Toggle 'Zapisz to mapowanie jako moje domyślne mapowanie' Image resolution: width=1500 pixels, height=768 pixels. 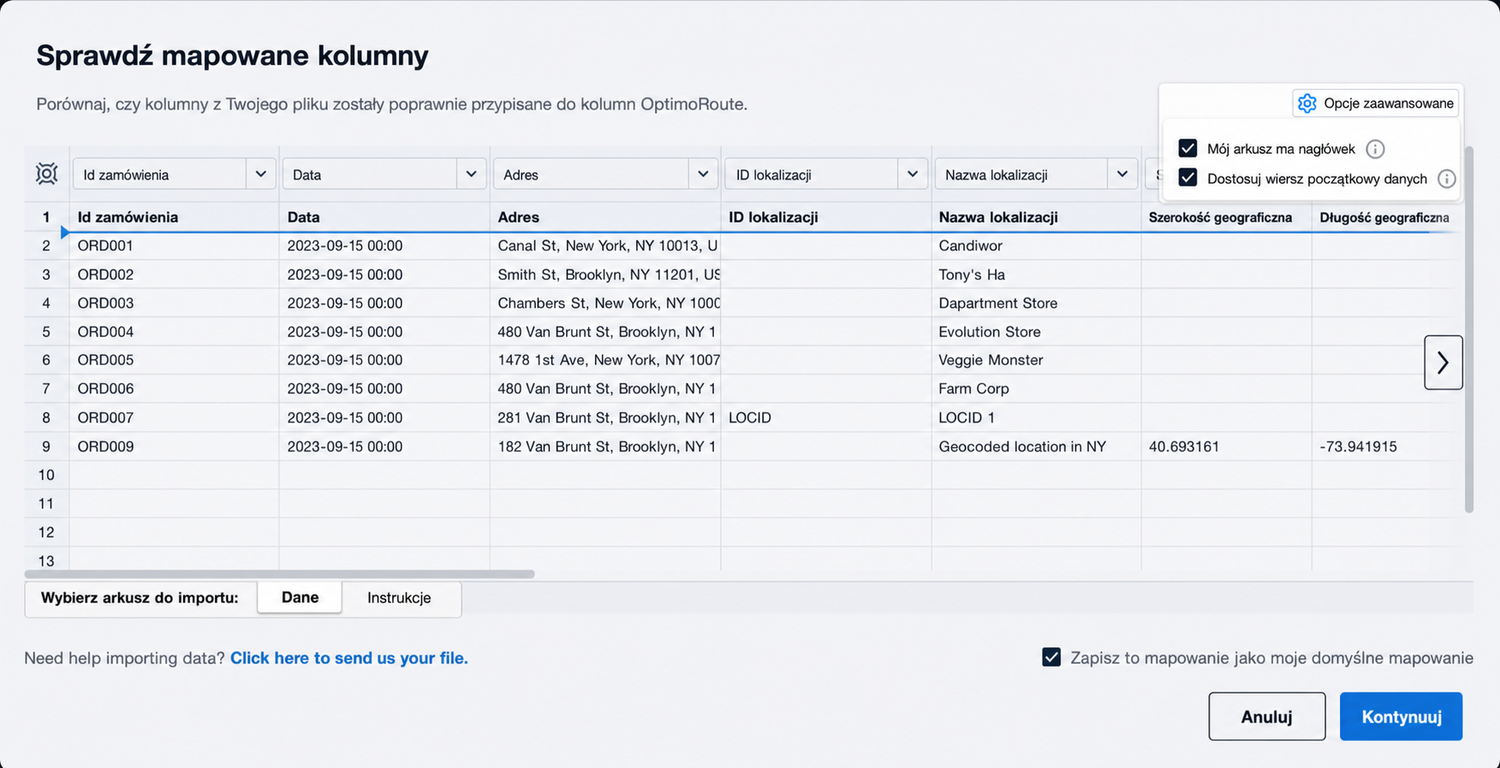1051,657
